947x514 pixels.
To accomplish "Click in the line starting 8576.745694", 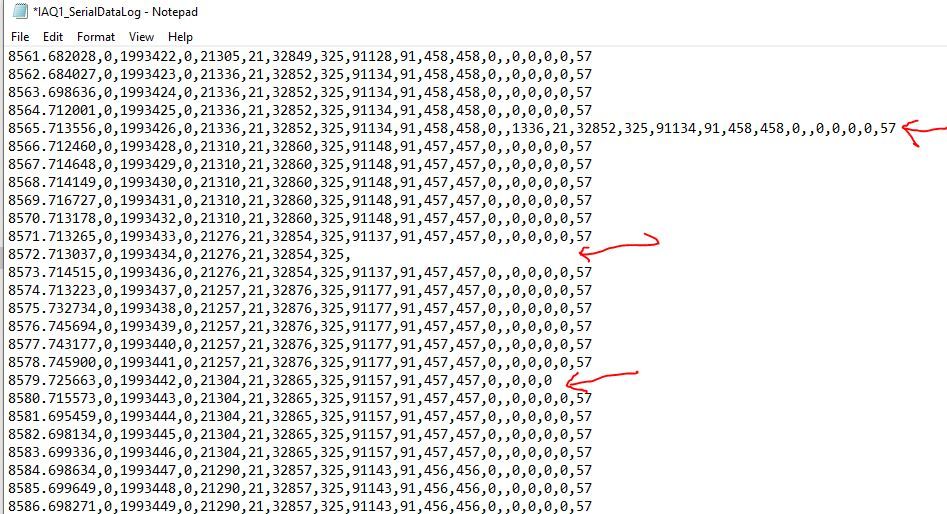I will click(300, 327).
